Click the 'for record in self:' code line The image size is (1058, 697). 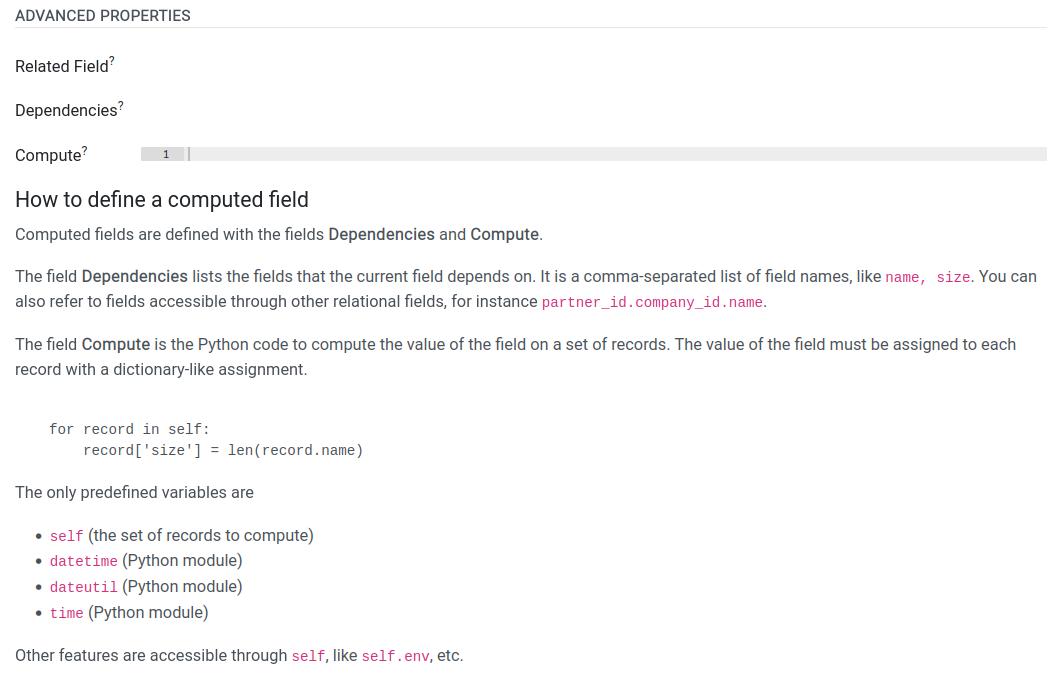(x=130, y=429)
